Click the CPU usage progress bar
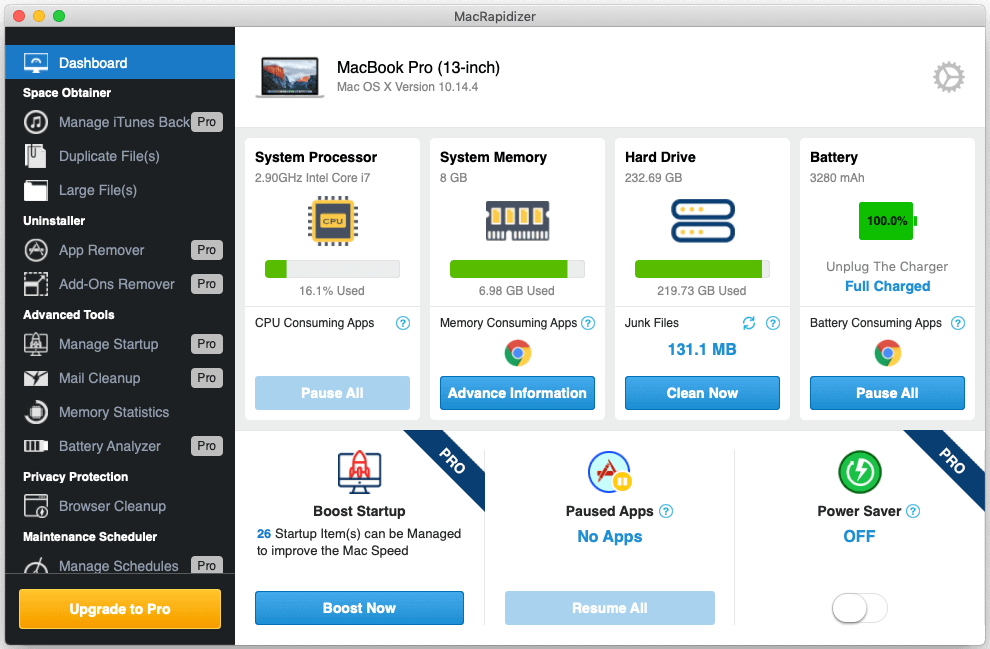The width and height of the screenshot is (990, 649). pyautogui.click(x=332, y=269)
